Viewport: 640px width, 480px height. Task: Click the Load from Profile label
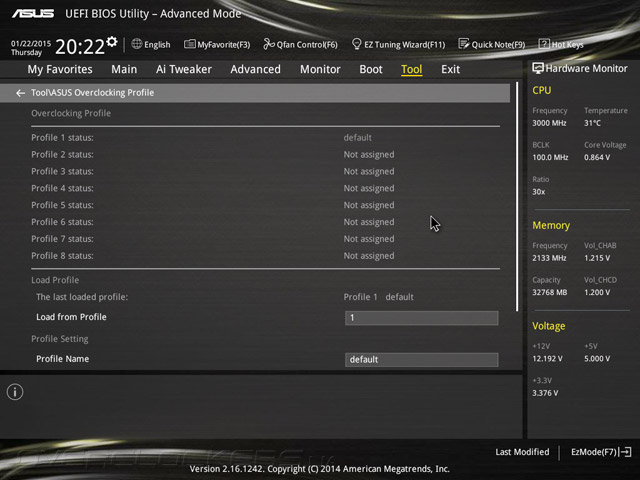tap(71, 317)
